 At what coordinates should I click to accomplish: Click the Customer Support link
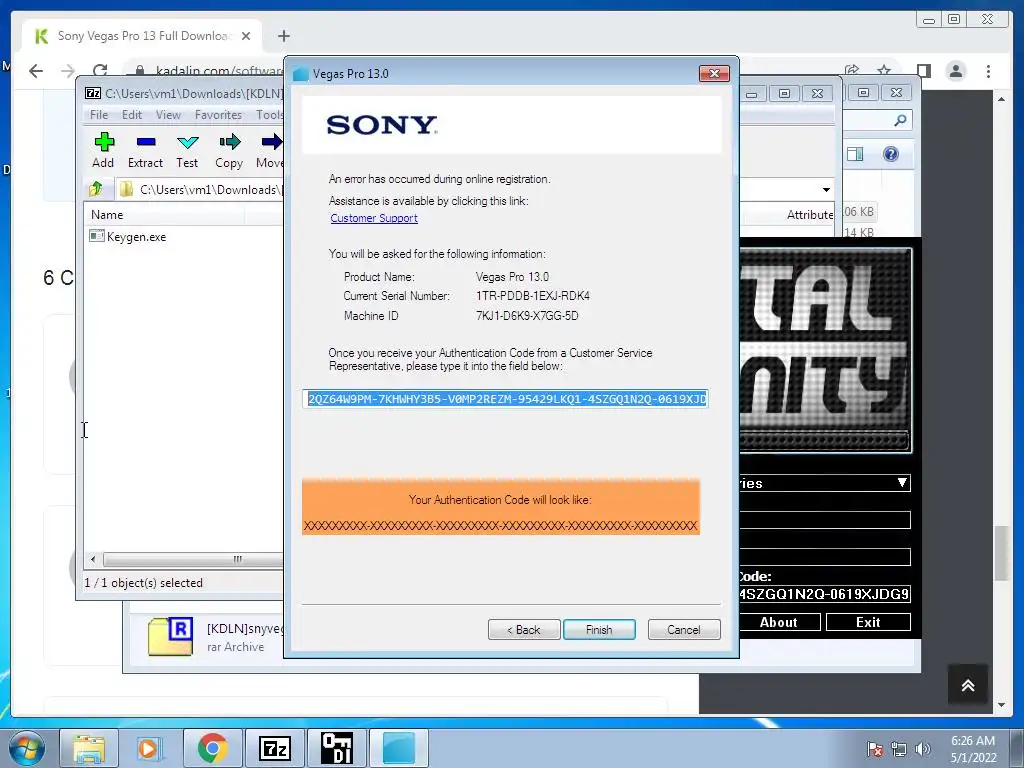click(374, 218)
